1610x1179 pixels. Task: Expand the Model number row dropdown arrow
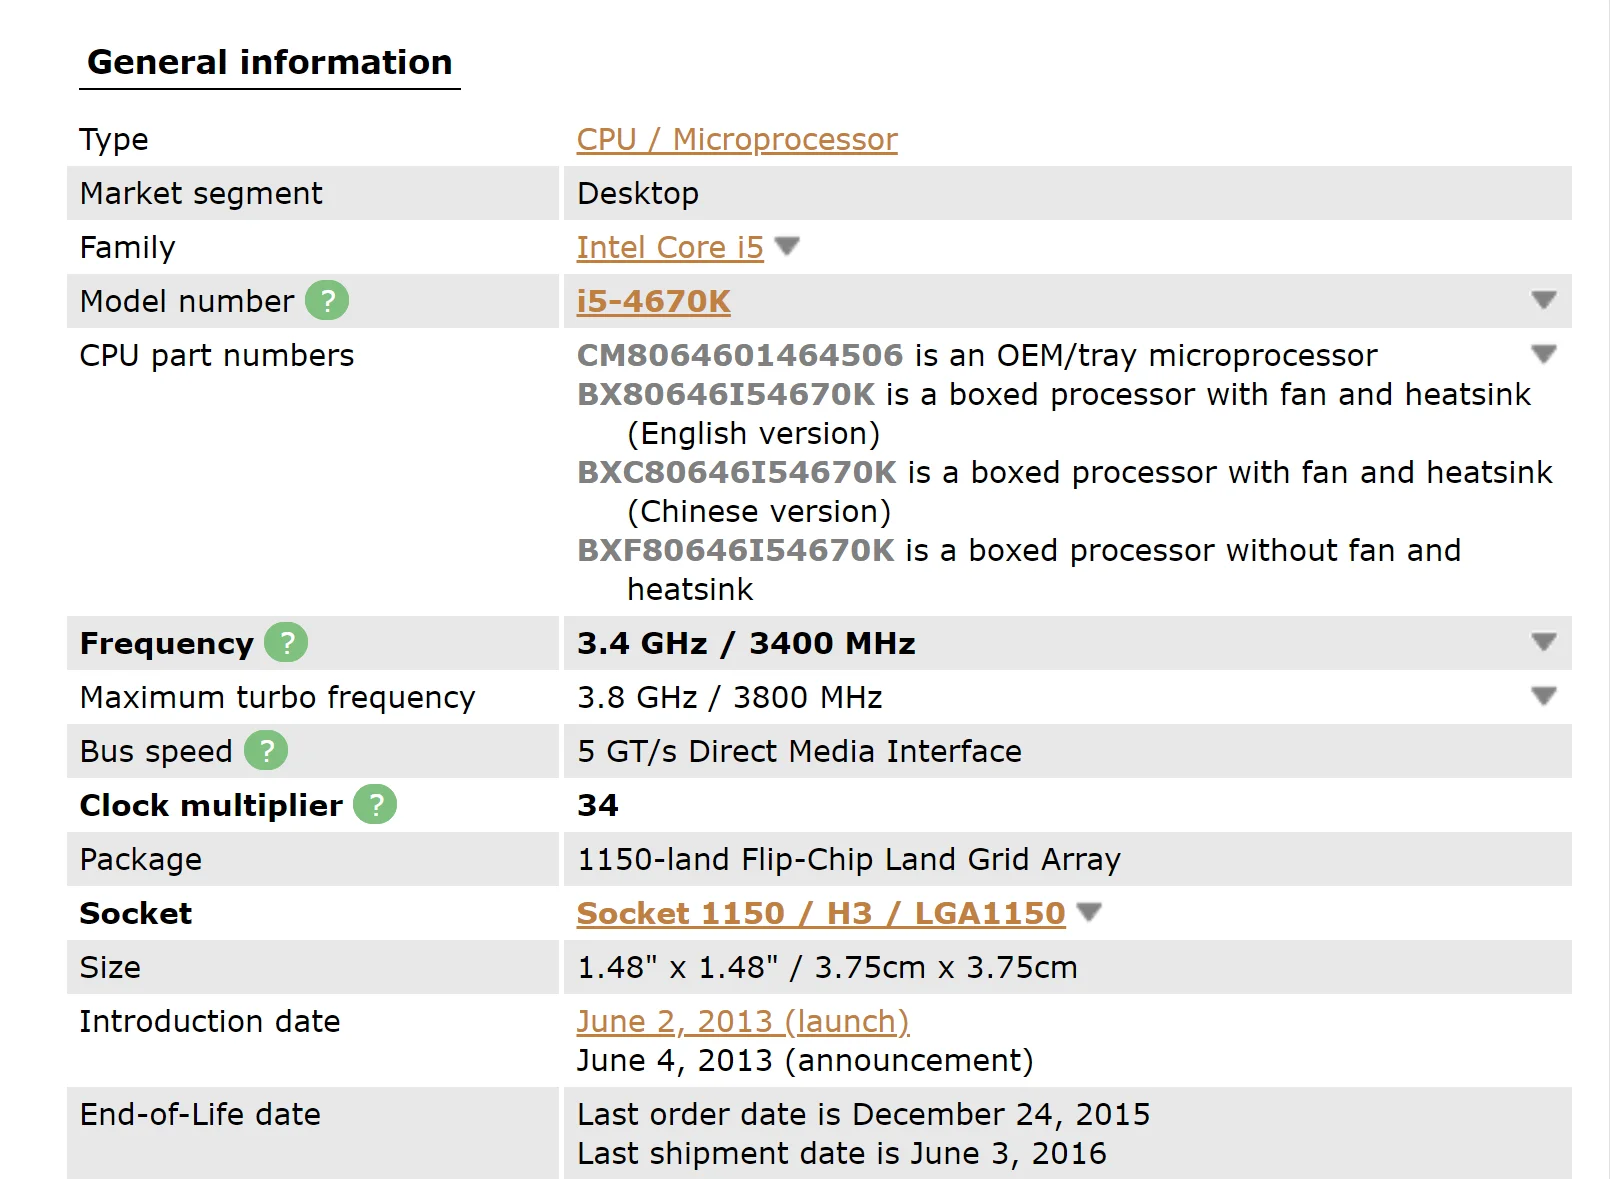point(1543,300)
